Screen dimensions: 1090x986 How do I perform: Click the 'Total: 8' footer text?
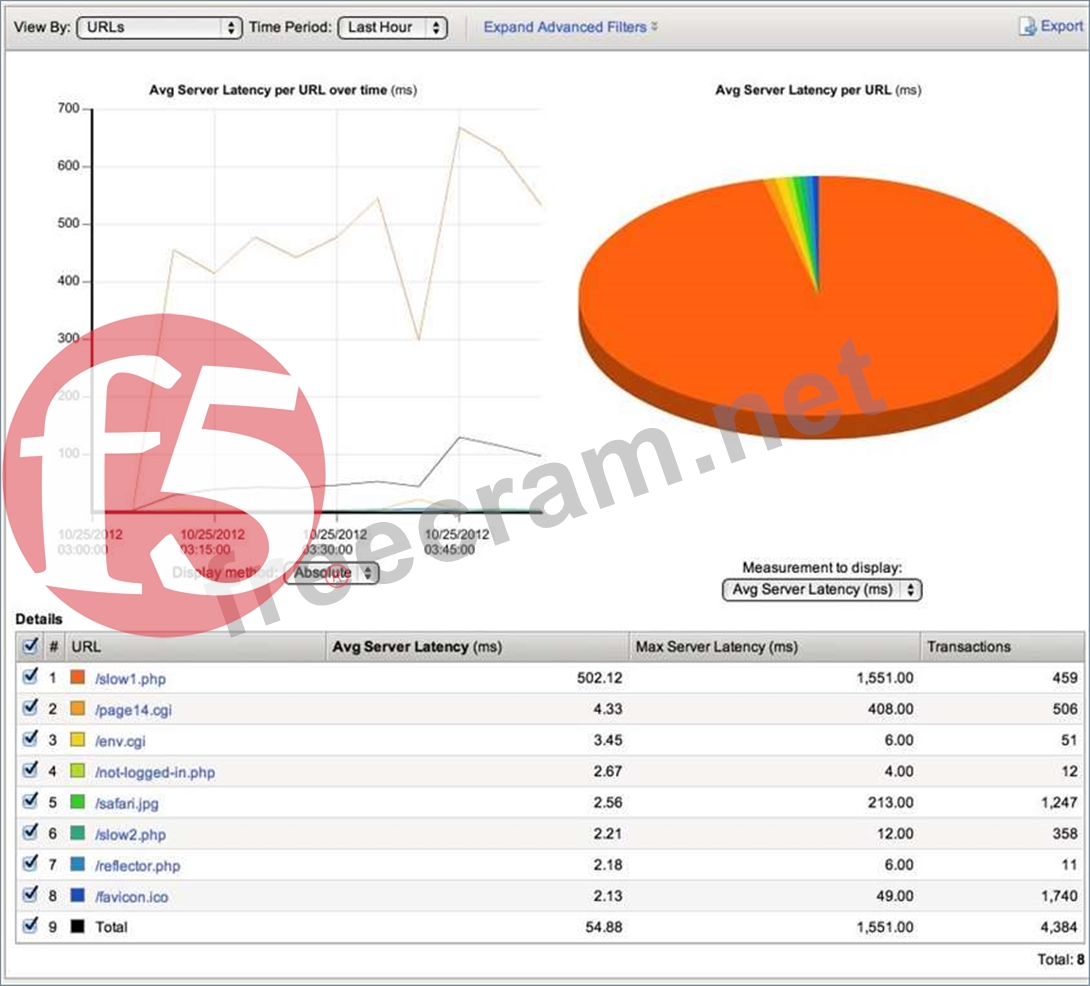(1061, 960)
